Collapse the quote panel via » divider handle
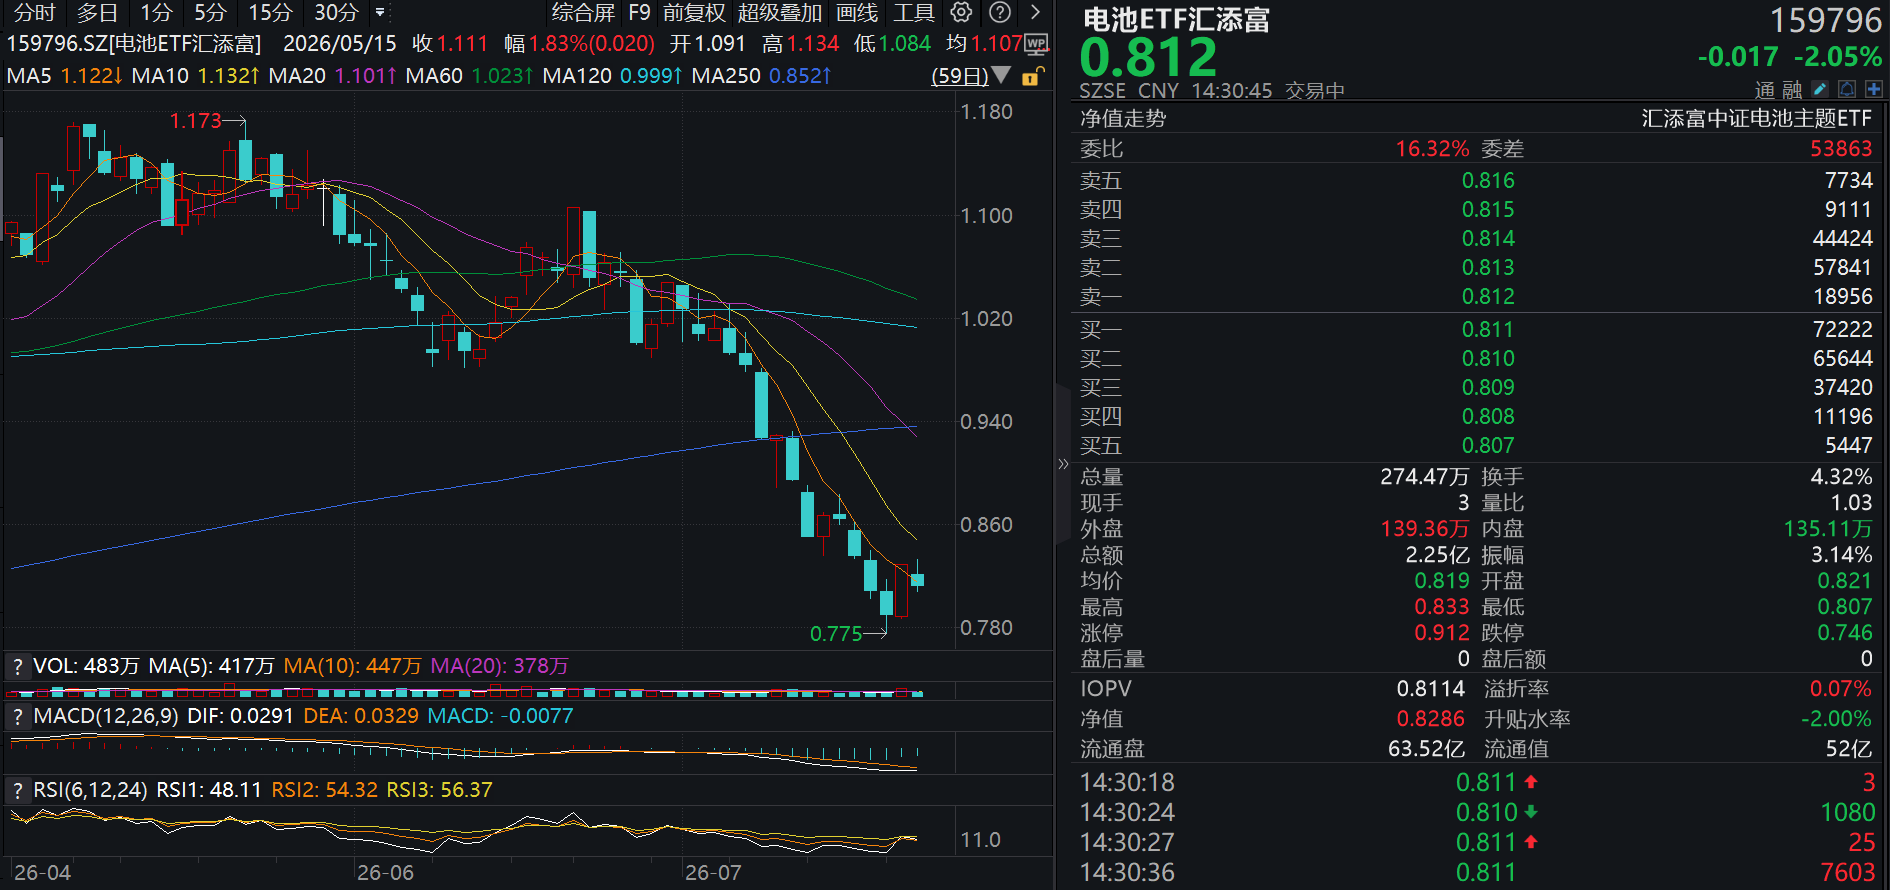This screenshot has width=1890, height=890. coord(1063,463)
